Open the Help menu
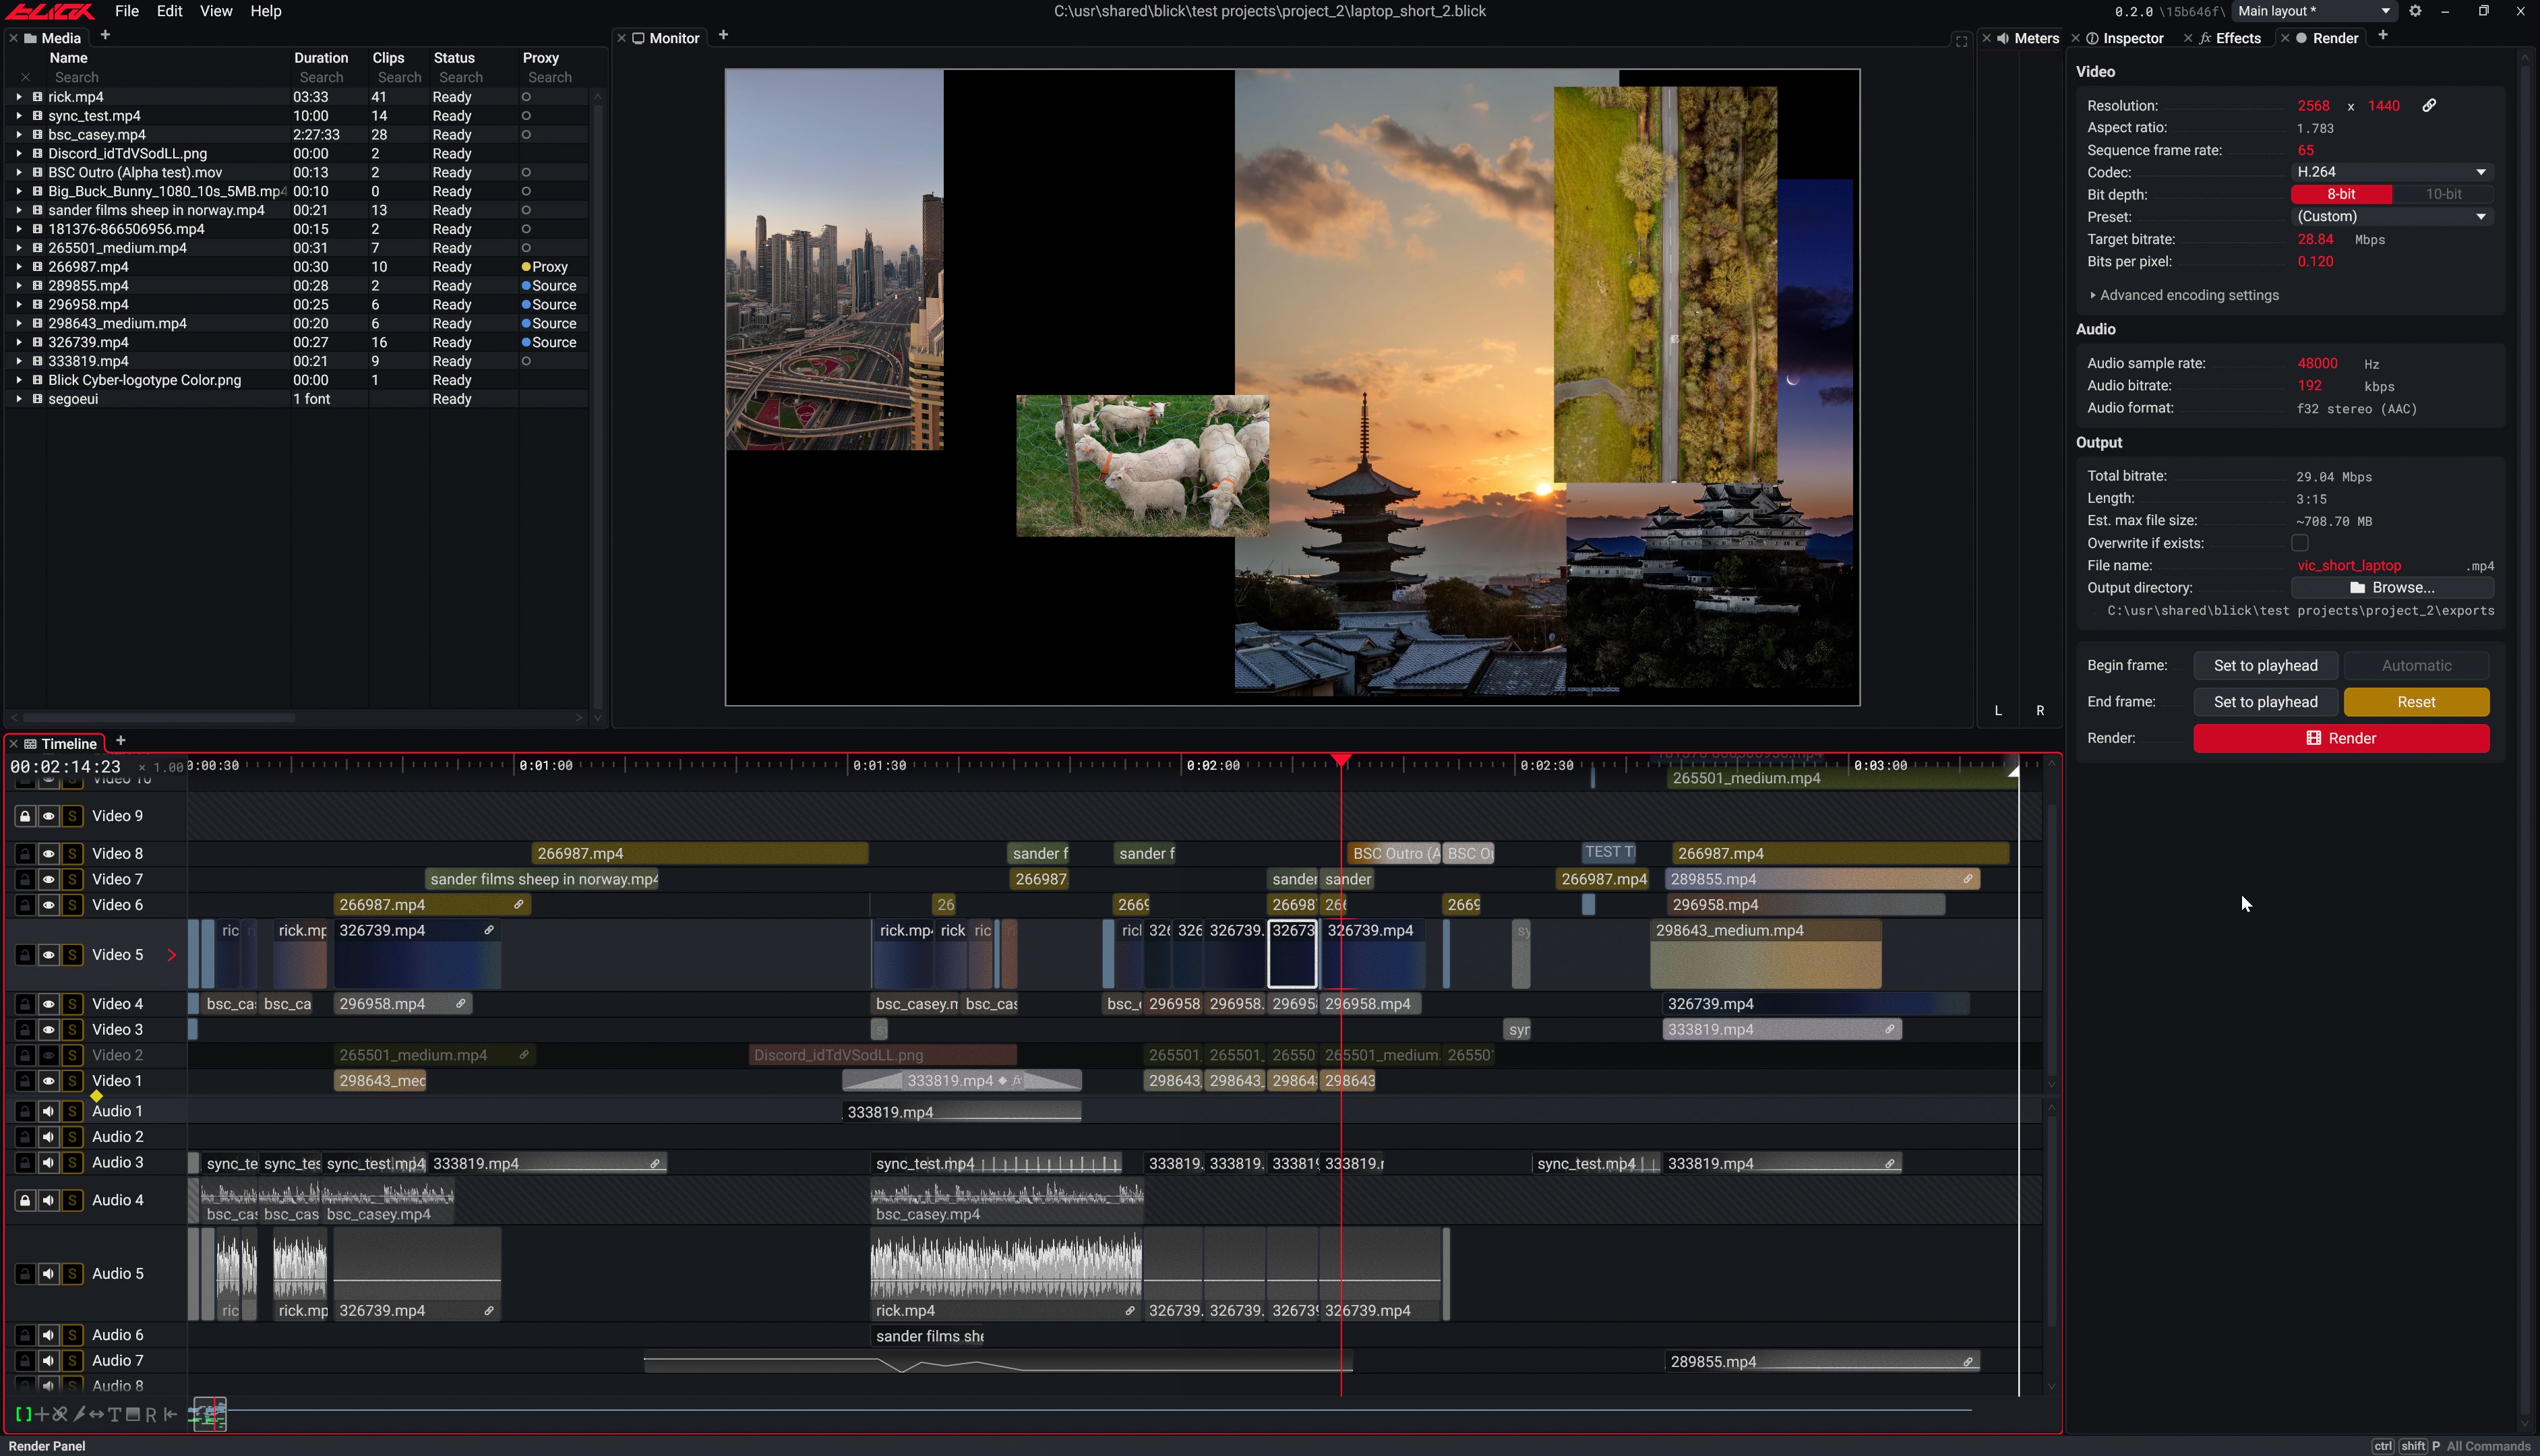The width and height of the screenshot is (2540, 1456). [266, 11]
